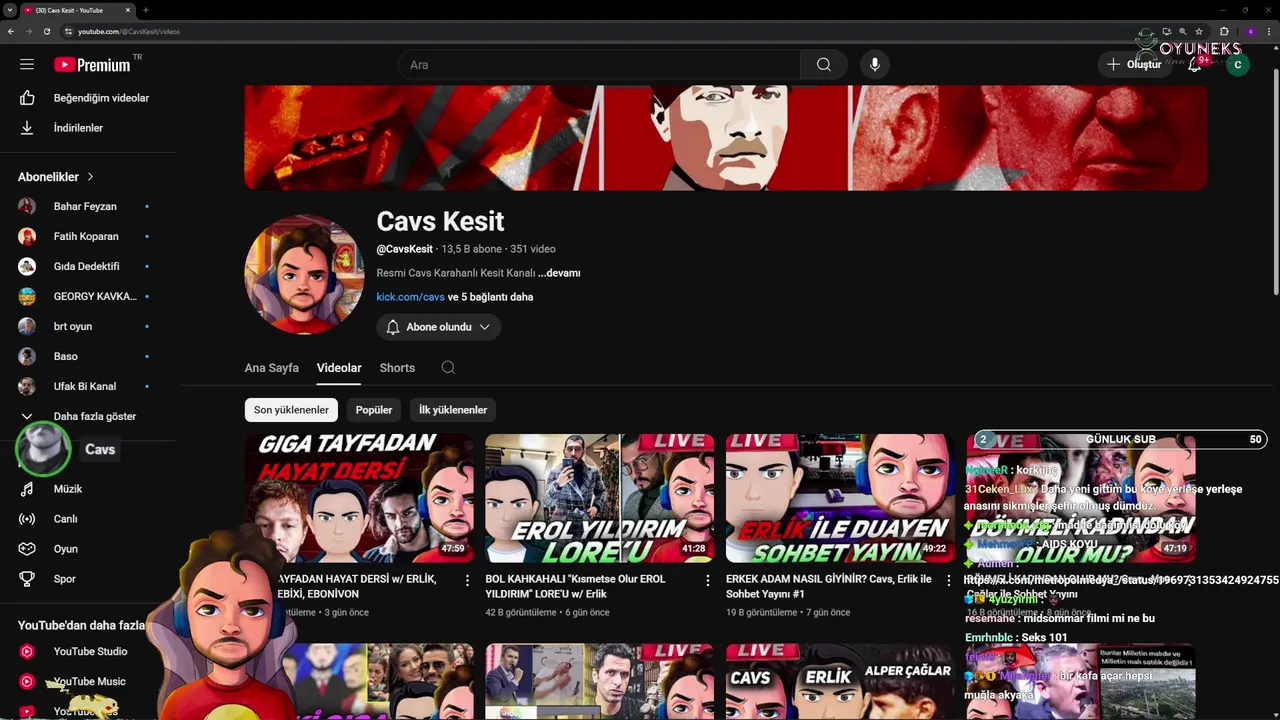
Task: Open options menu for ERKEK ADAM NASIL GİYİNİR video
Action: click(949, 580)
